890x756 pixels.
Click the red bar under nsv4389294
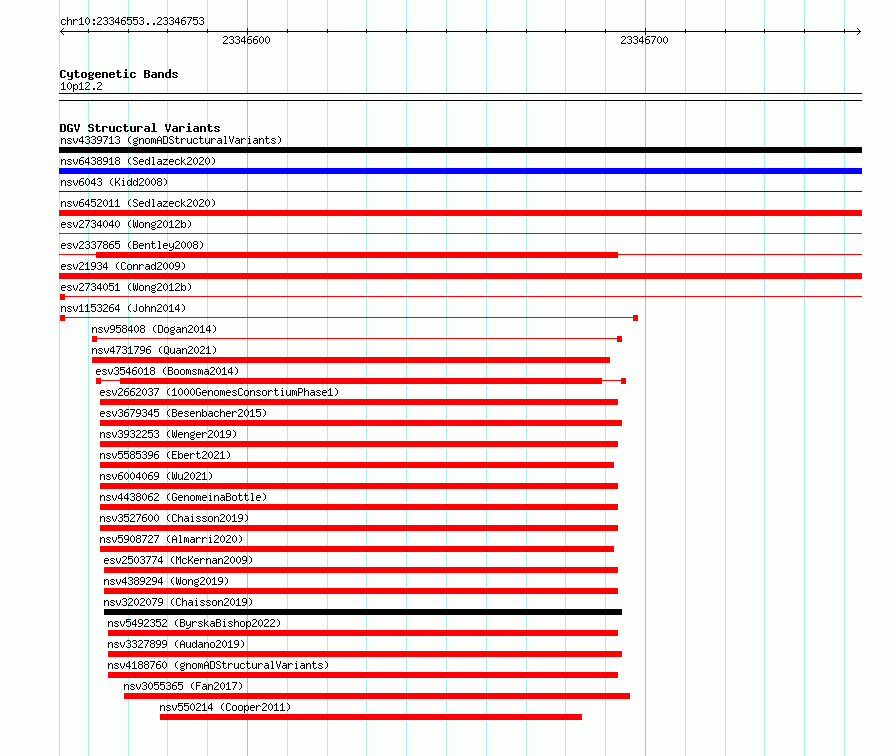(361, 591)
